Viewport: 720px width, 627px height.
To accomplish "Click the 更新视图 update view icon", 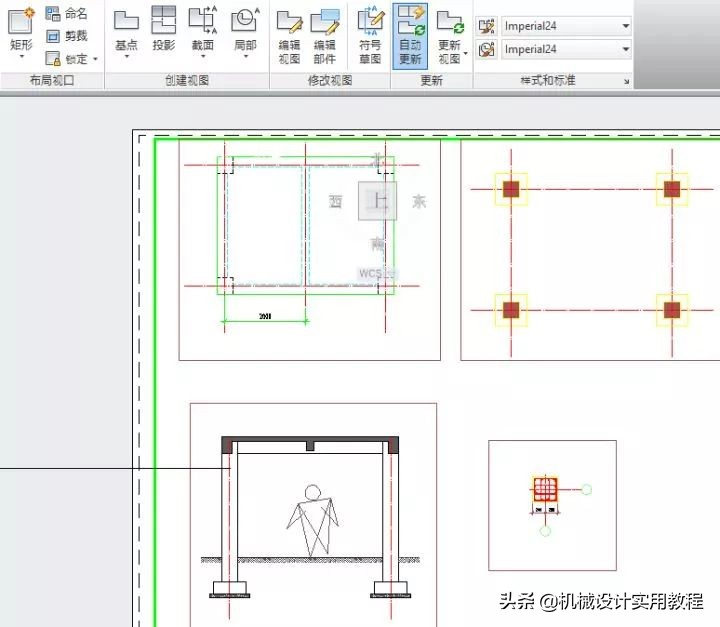I will tap(450, 22).
